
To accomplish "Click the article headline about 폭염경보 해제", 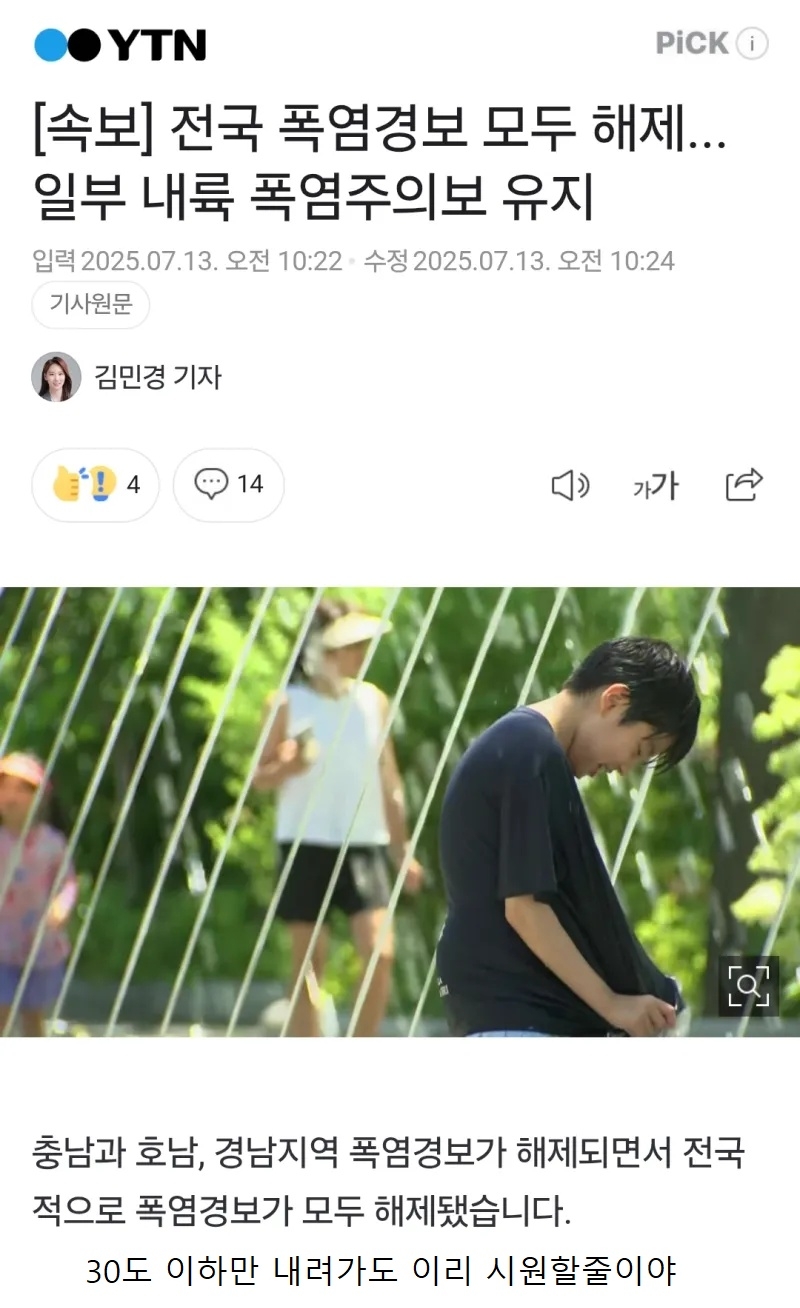I will 380,163.
